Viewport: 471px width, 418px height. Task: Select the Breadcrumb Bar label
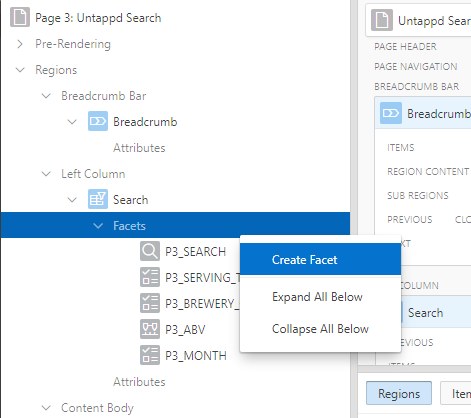tap(104, 96)
